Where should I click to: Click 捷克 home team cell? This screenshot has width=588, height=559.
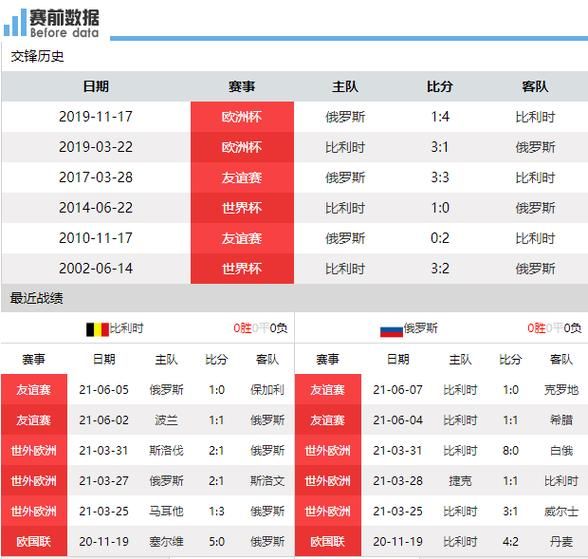[460, 481]
